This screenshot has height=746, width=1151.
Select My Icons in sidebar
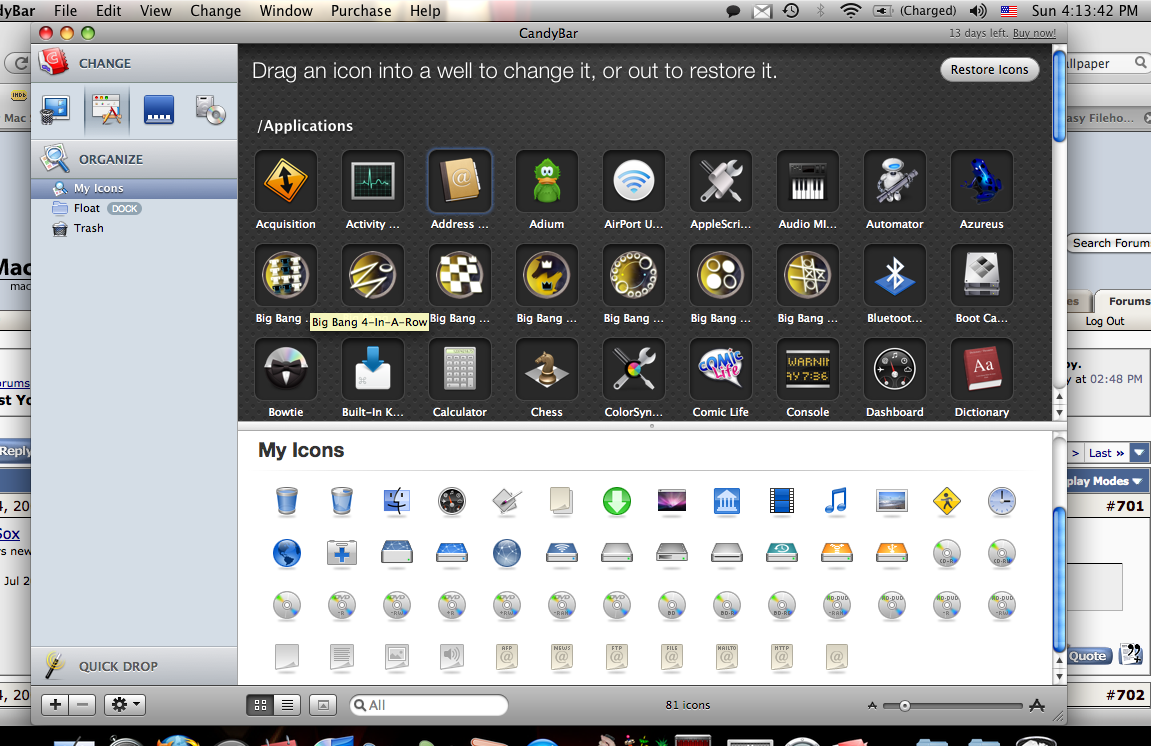click(134, 189)
